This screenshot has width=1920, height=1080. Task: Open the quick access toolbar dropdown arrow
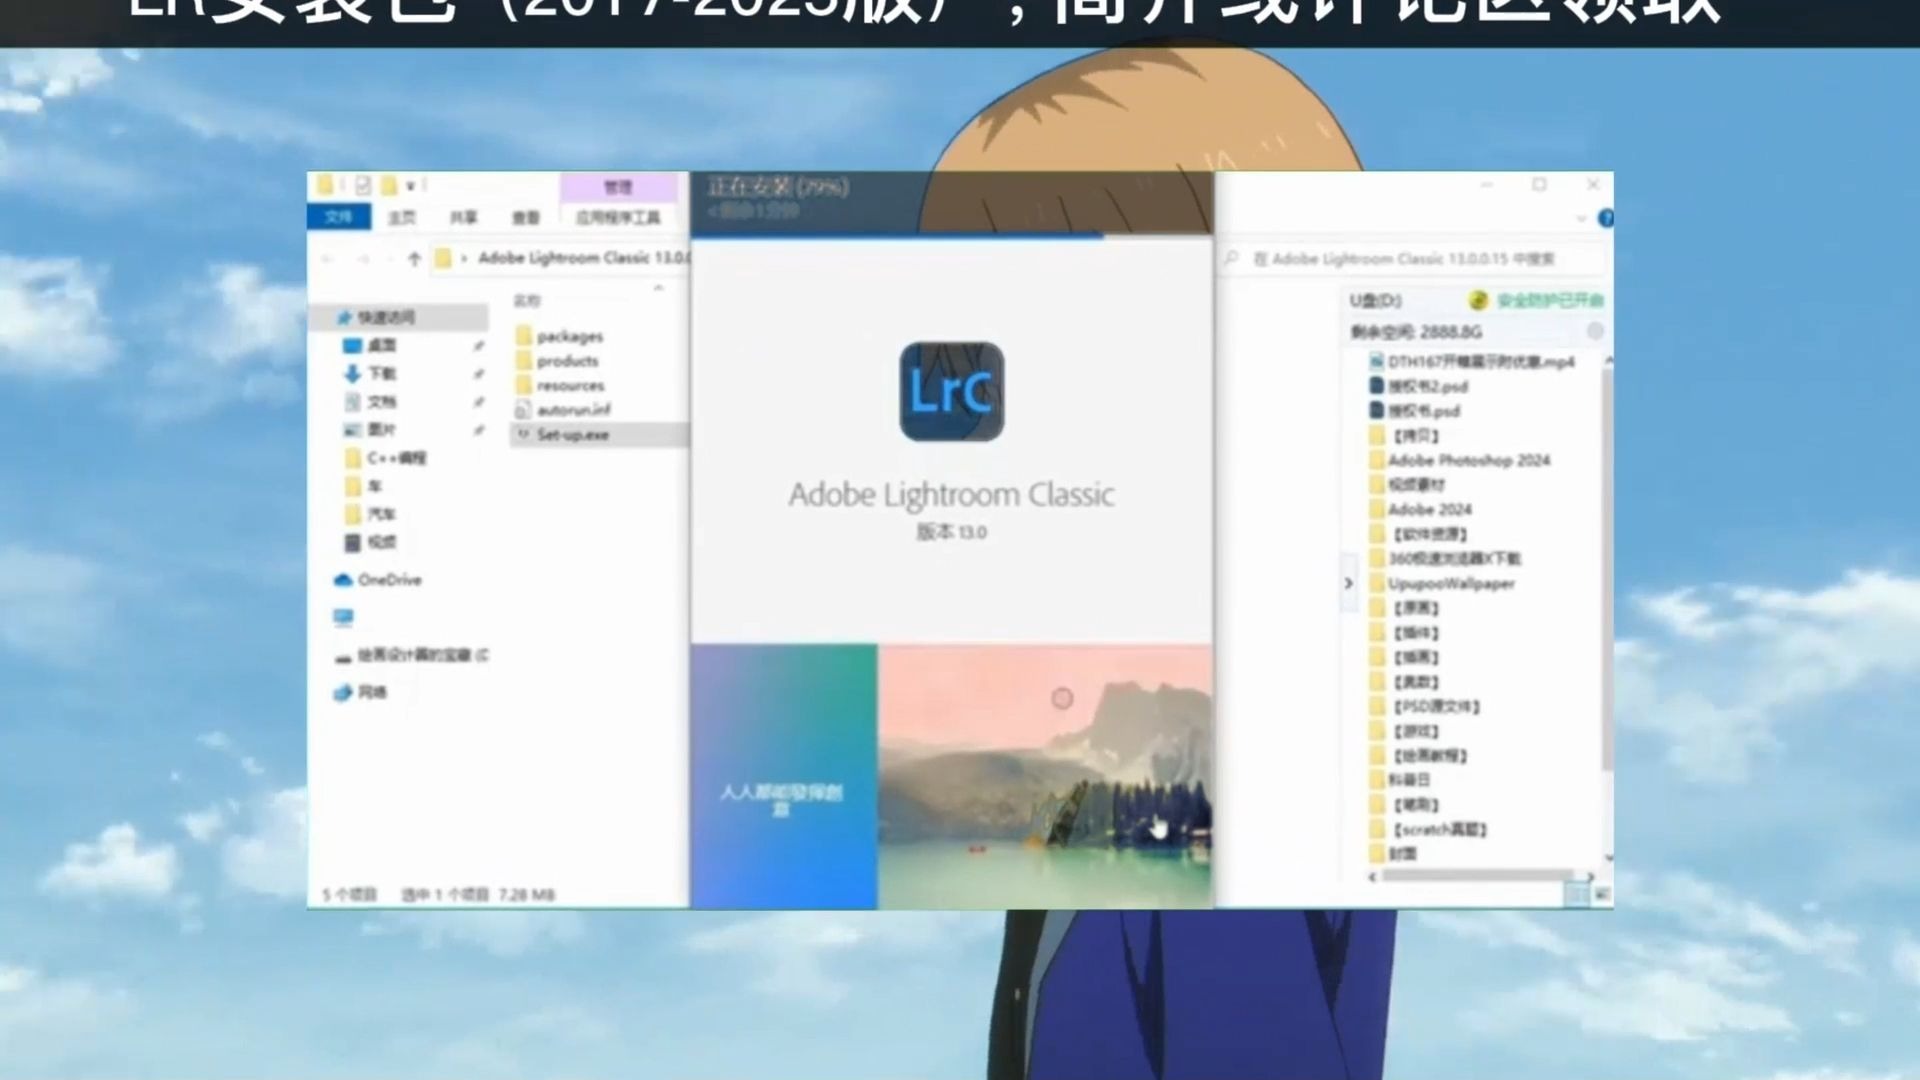coord(410,186)
